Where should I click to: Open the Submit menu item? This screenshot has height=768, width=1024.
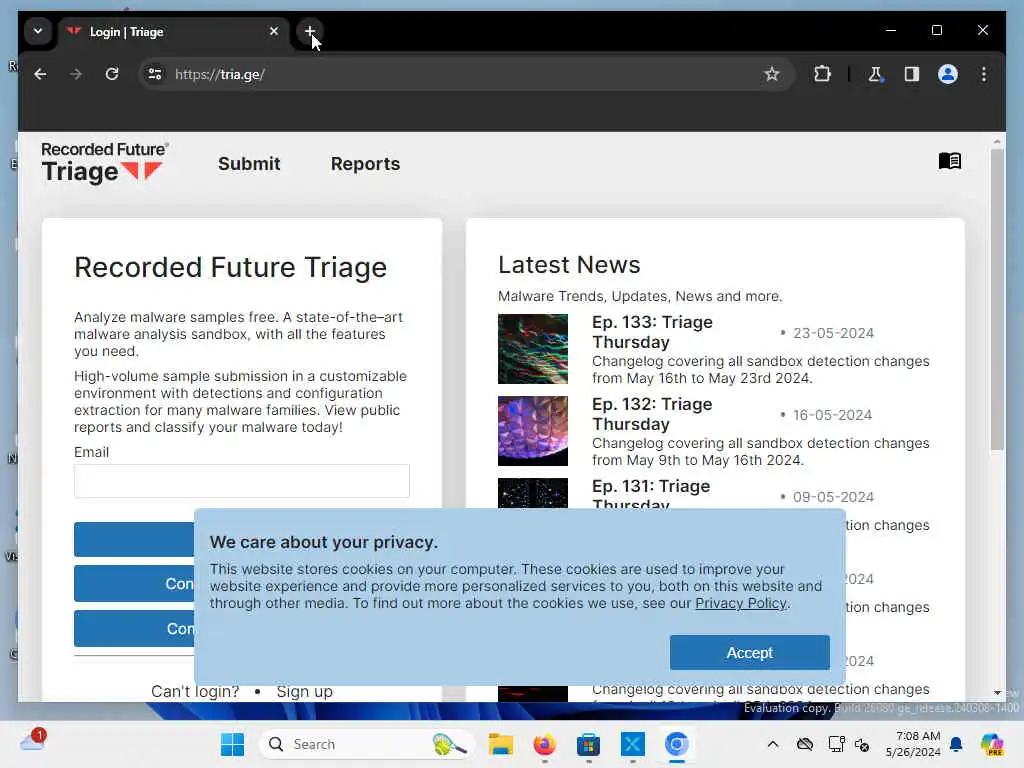tap(249, 164)
